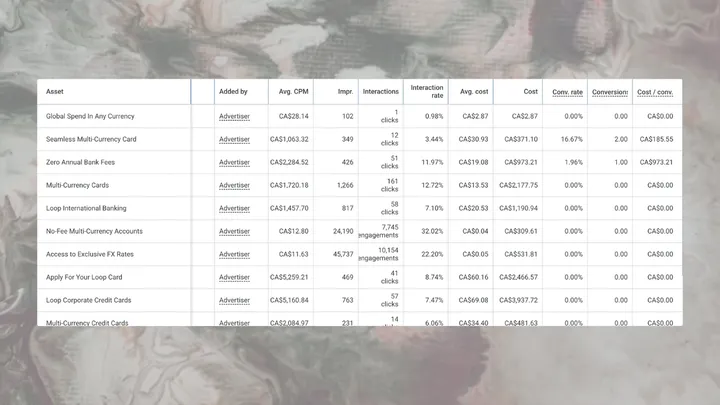Click Advertiser link for Loop Corporate Credit Cards
The height and width of the screenshot is (405, 720).
click(x=234, y=300)
